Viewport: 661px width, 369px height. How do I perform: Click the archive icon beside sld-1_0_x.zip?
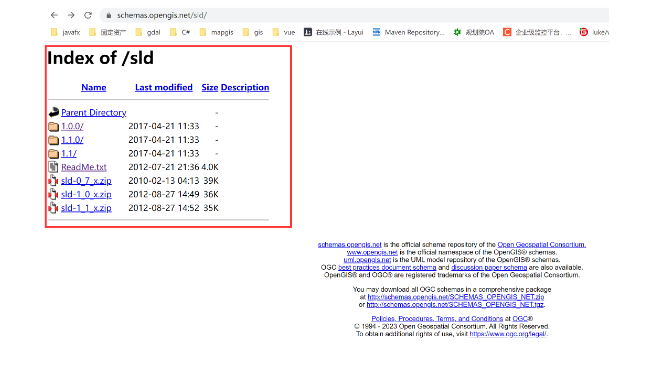click(x=53, y=194)
